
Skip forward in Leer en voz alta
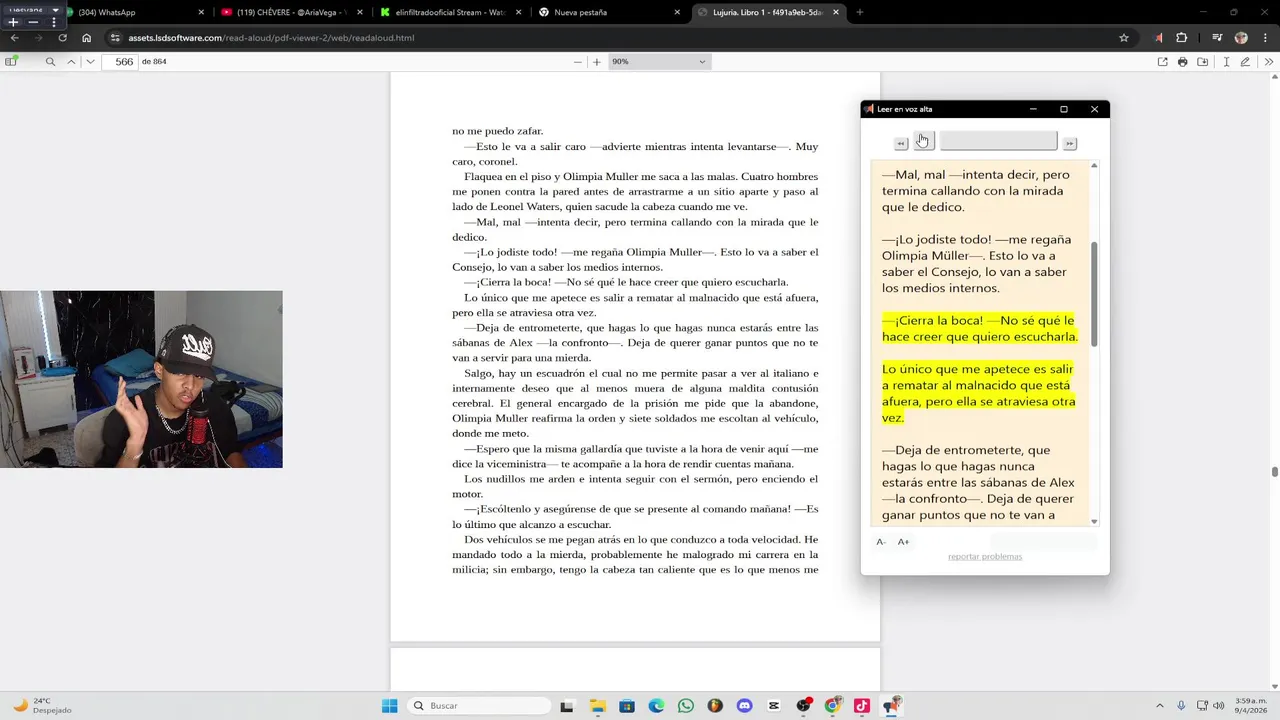[x=1069, y=144]
